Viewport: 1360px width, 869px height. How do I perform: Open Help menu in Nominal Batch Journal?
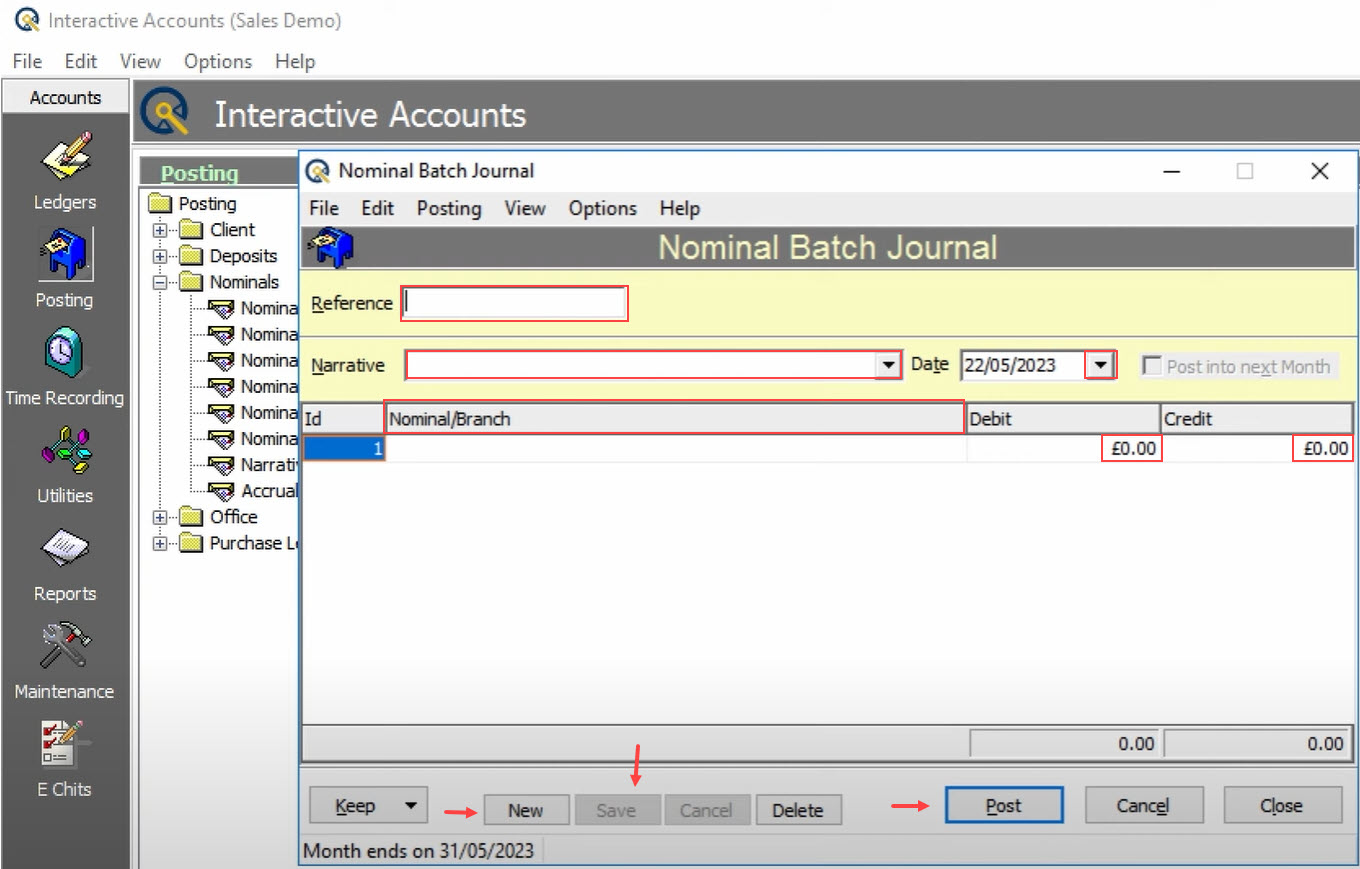coord(679,208)
